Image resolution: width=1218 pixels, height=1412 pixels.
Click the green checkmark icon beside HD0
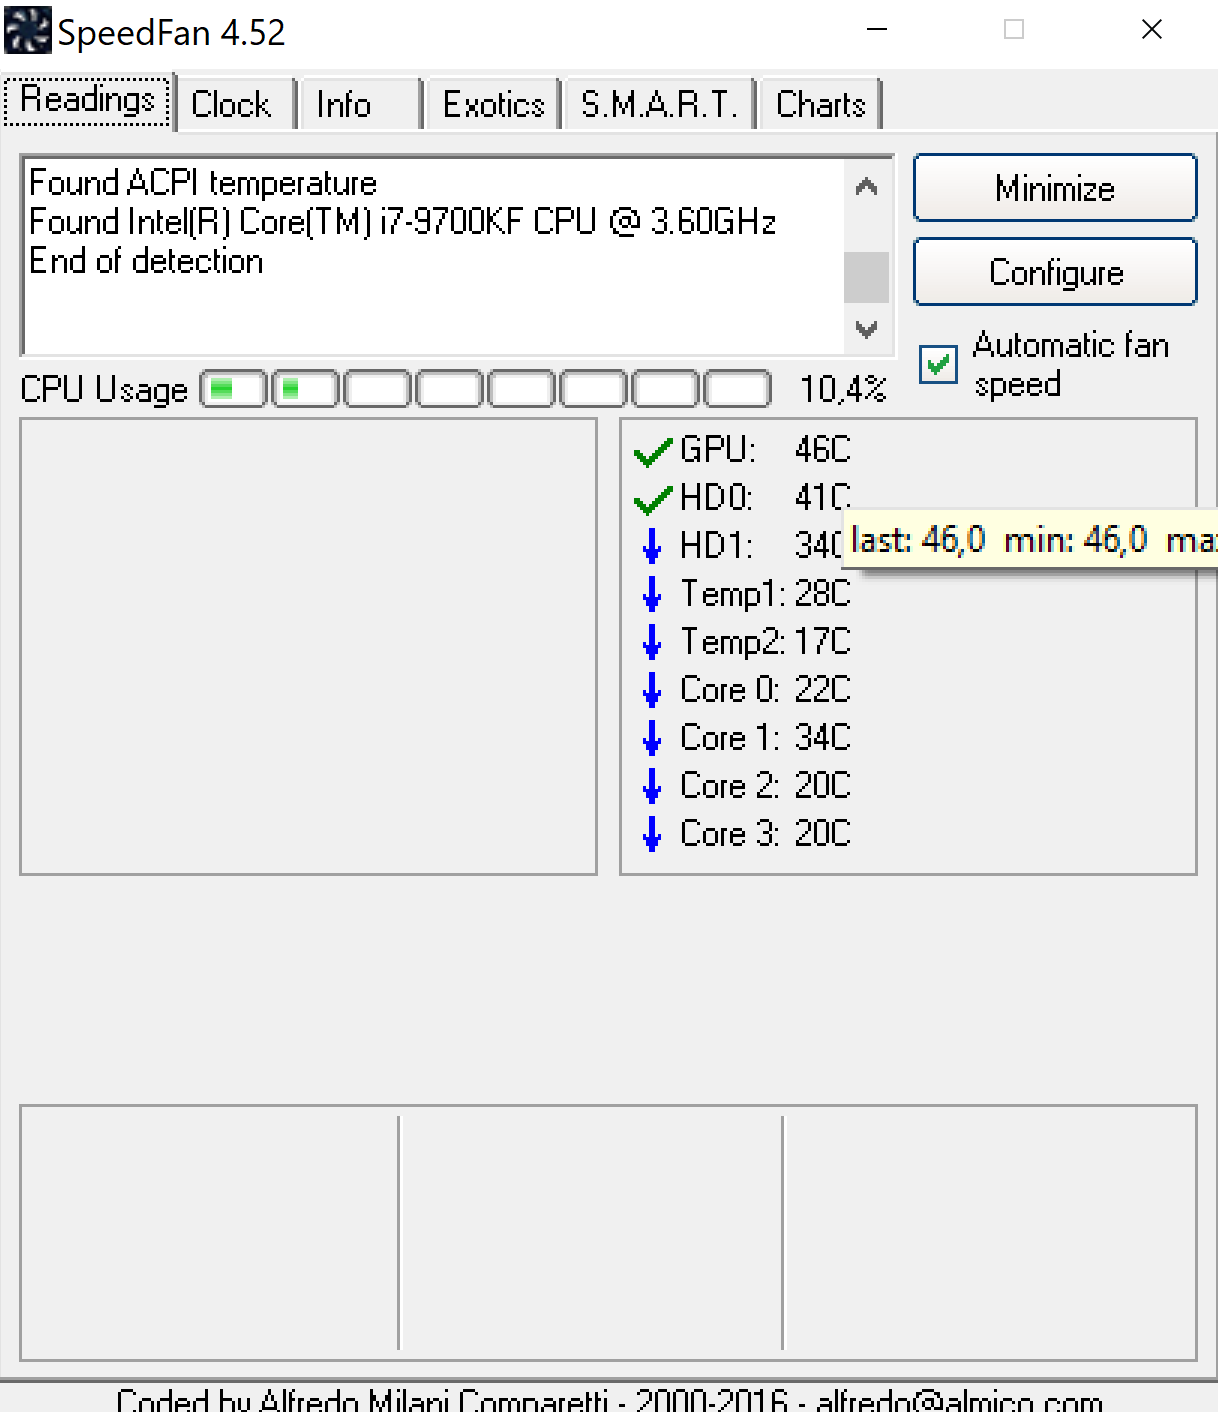point(653,499)
